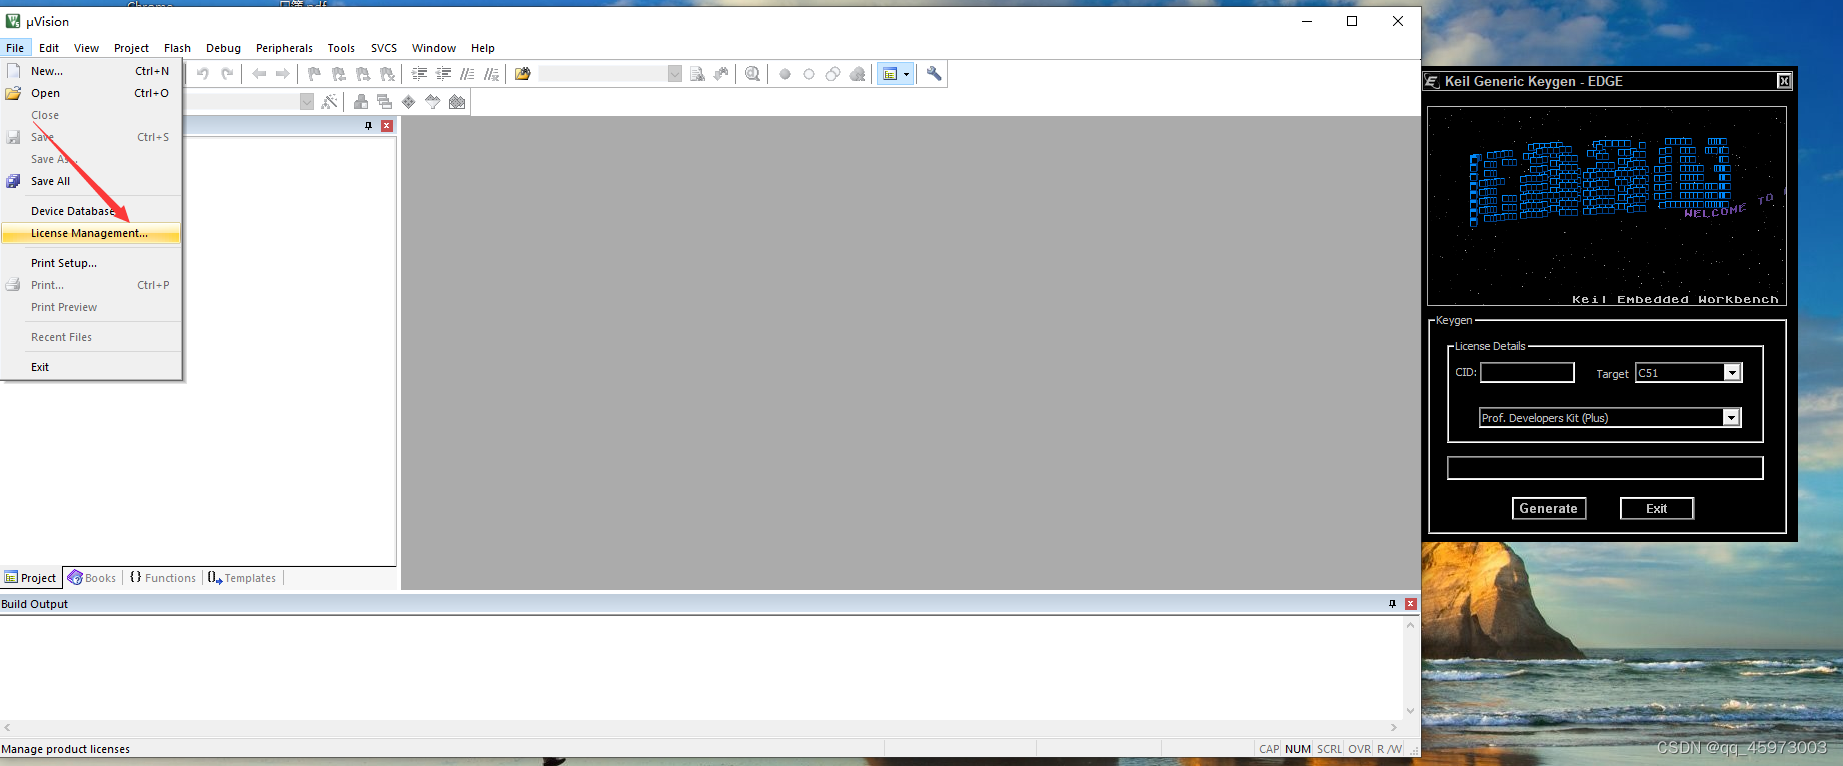This screenshot has height=766, width=1843.
Task: Open Device Database from File menu
Action: coord(91,211)
